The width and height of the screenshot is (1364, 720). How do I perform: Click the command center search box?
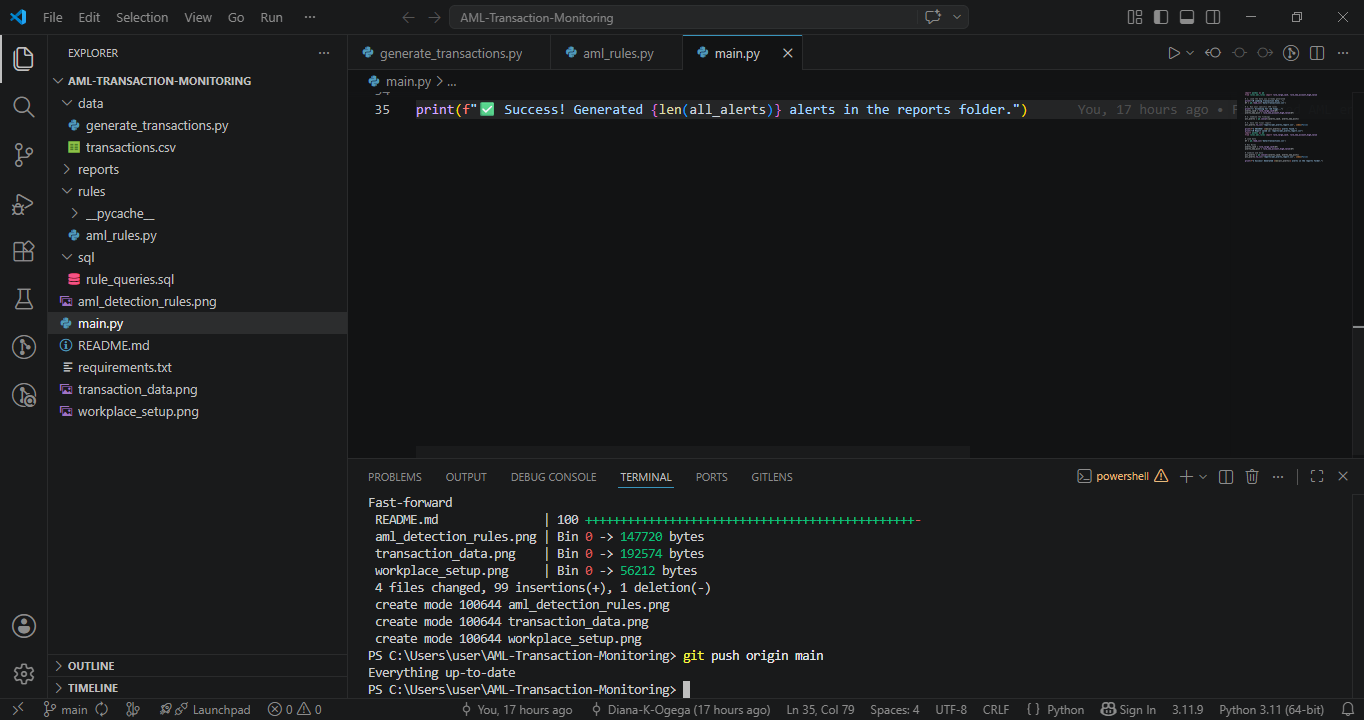(x=683, y=17)
